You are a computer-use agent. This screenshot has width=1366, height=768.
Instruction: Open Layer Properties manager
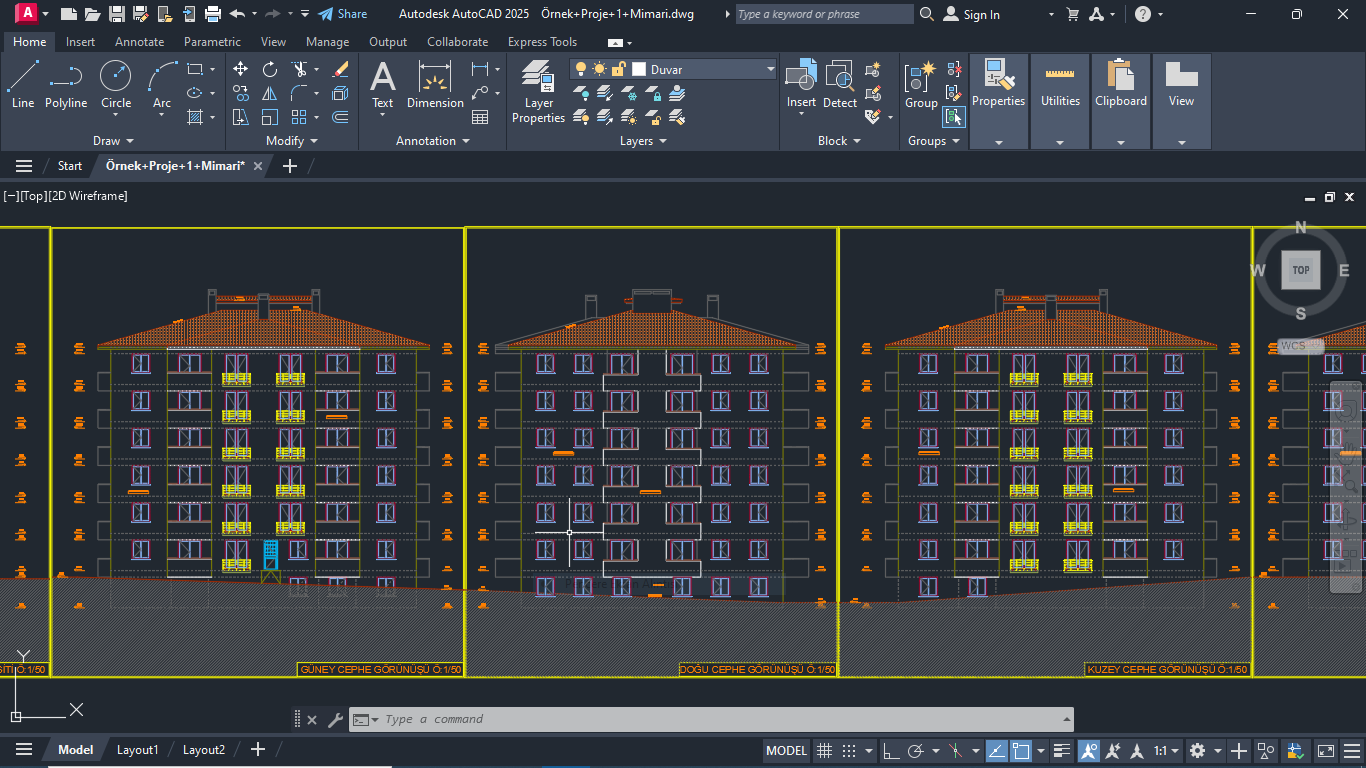[538, 91]
